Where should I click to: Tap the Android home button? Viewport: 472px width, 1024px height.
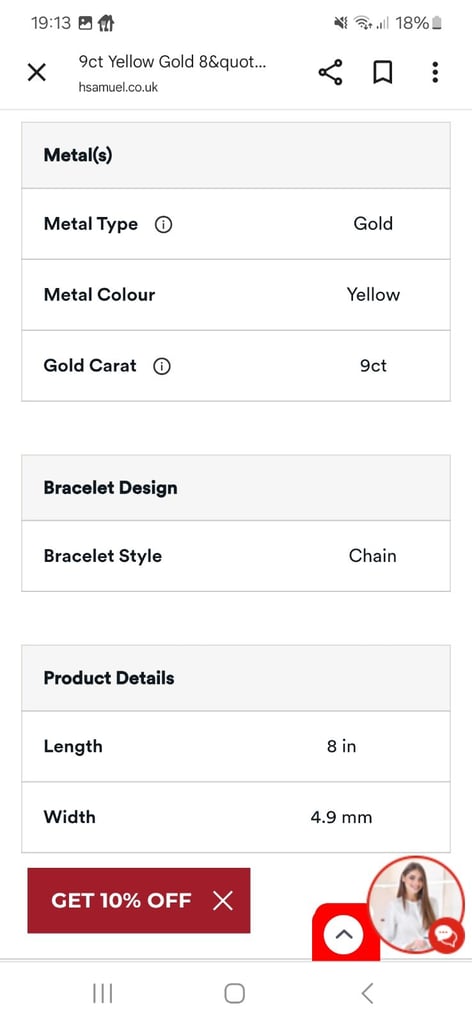(234, 993)
